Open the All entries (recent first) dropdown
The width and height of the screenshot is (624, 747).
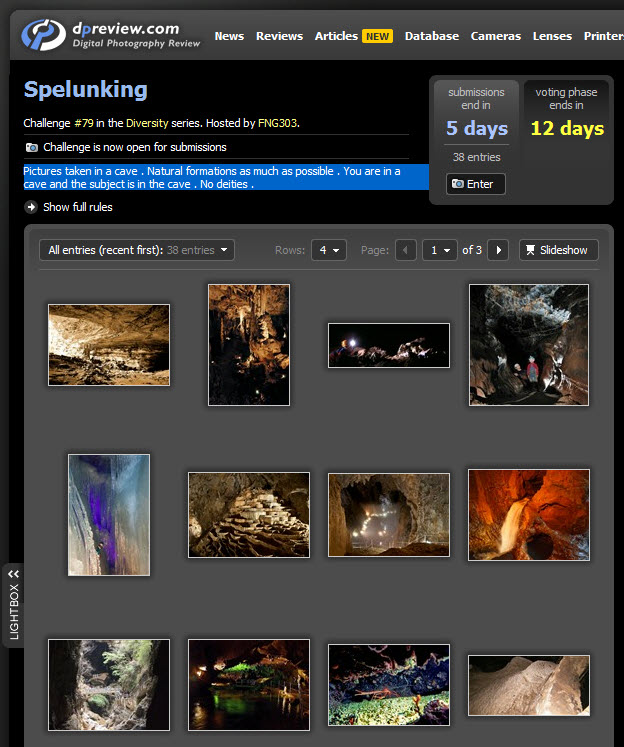coord(137,250)
